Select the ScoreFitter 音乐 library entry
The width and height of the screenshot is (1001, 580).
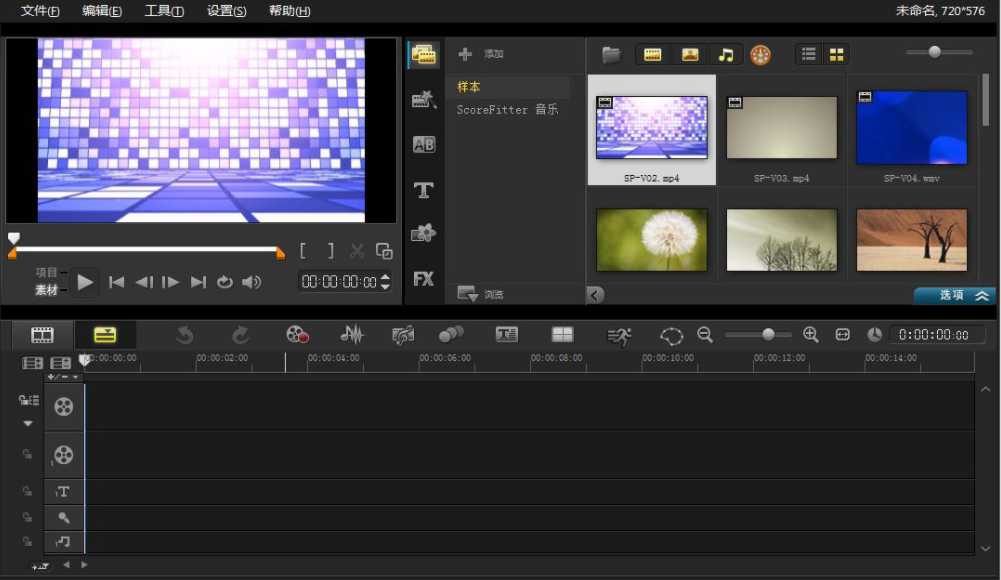(508, 110)
